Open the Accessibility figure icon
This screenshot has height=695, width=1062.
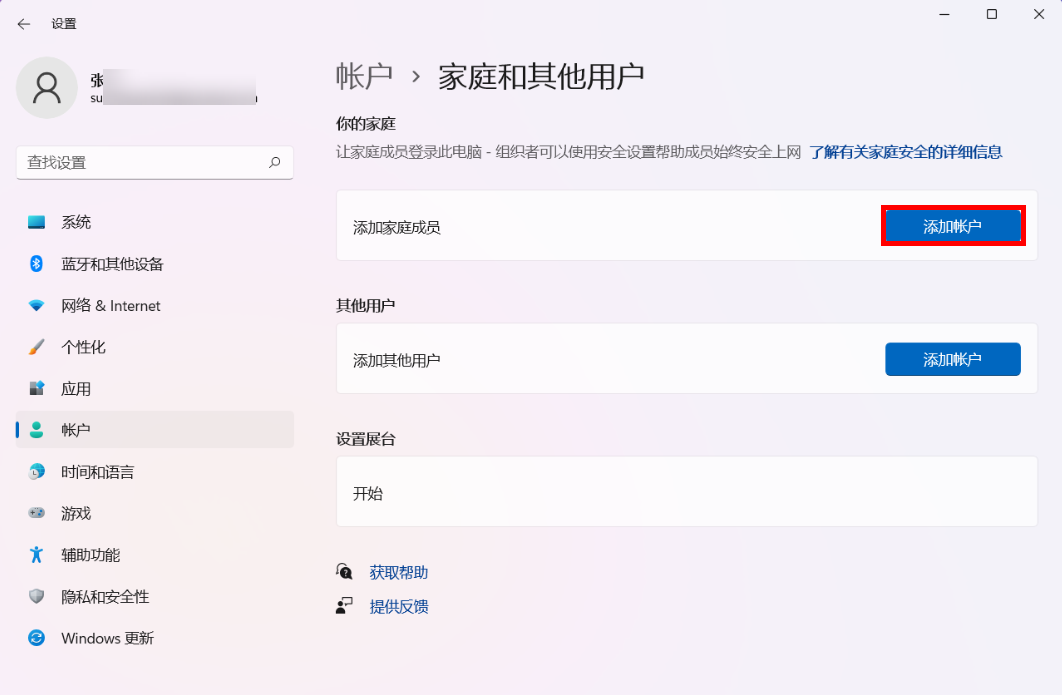pyautogui.click(x=37, y=555)
